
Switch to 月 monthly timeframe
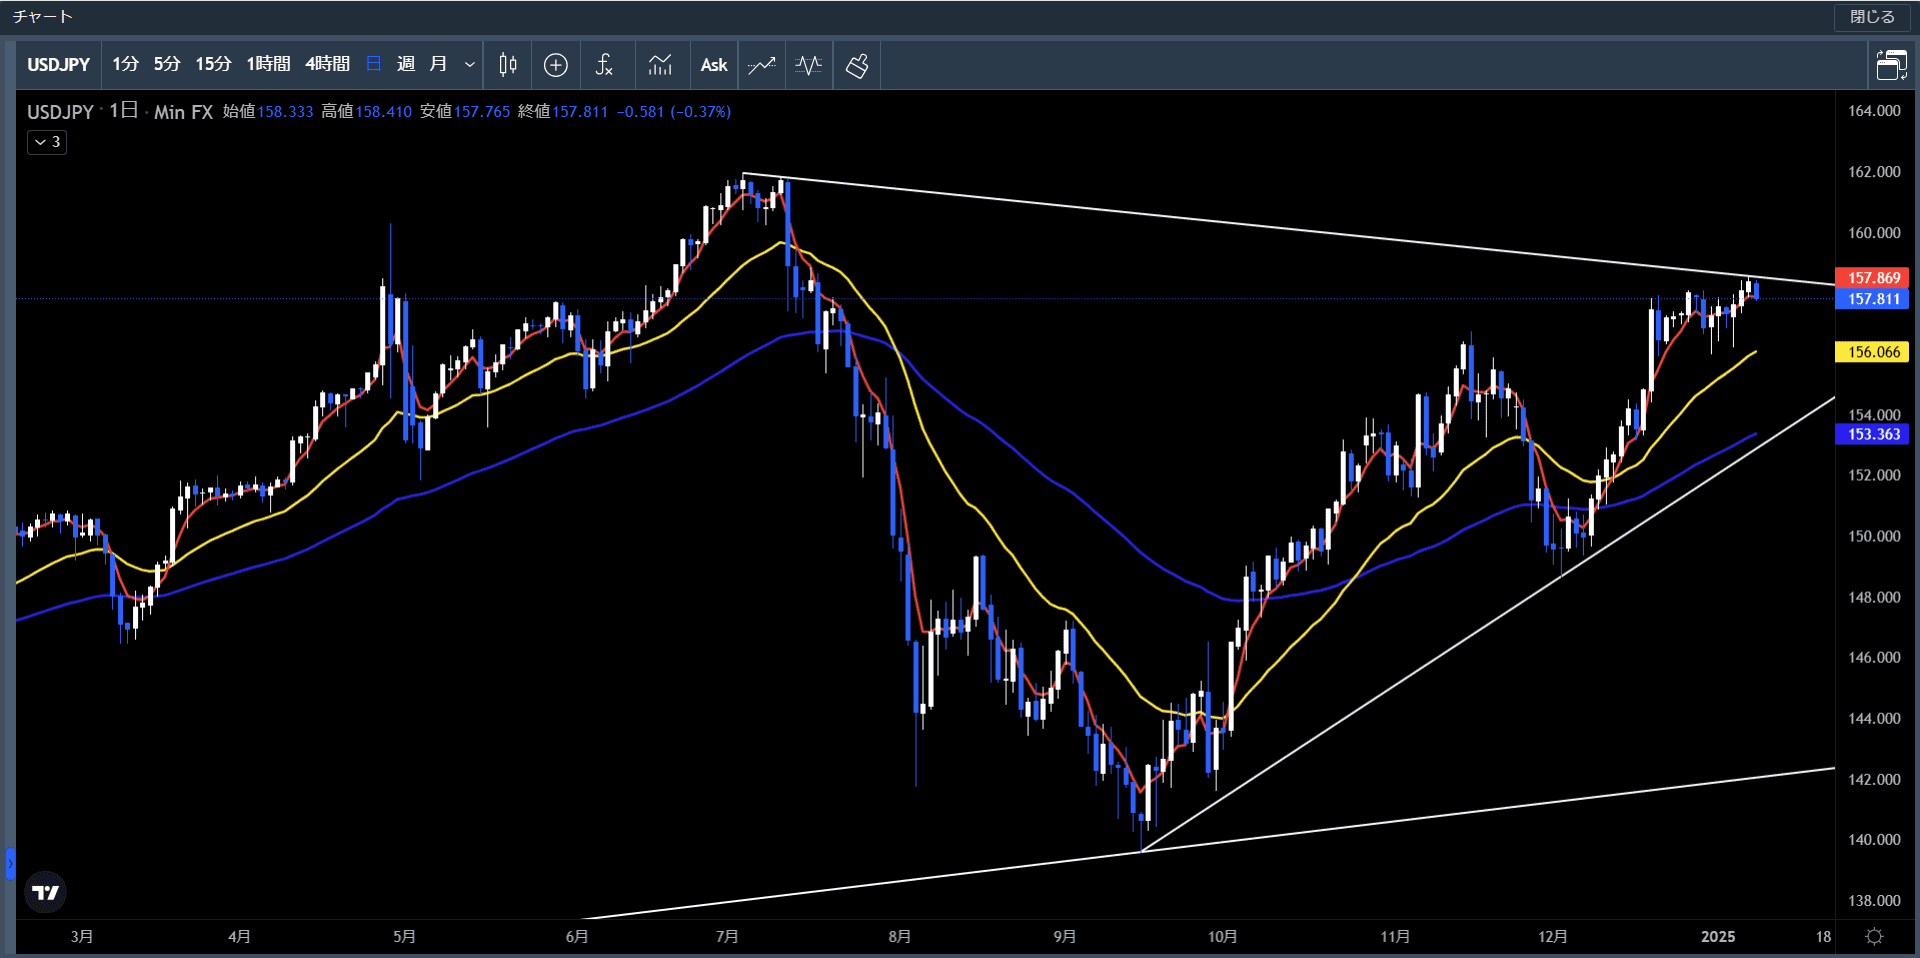tap(438, 64)
